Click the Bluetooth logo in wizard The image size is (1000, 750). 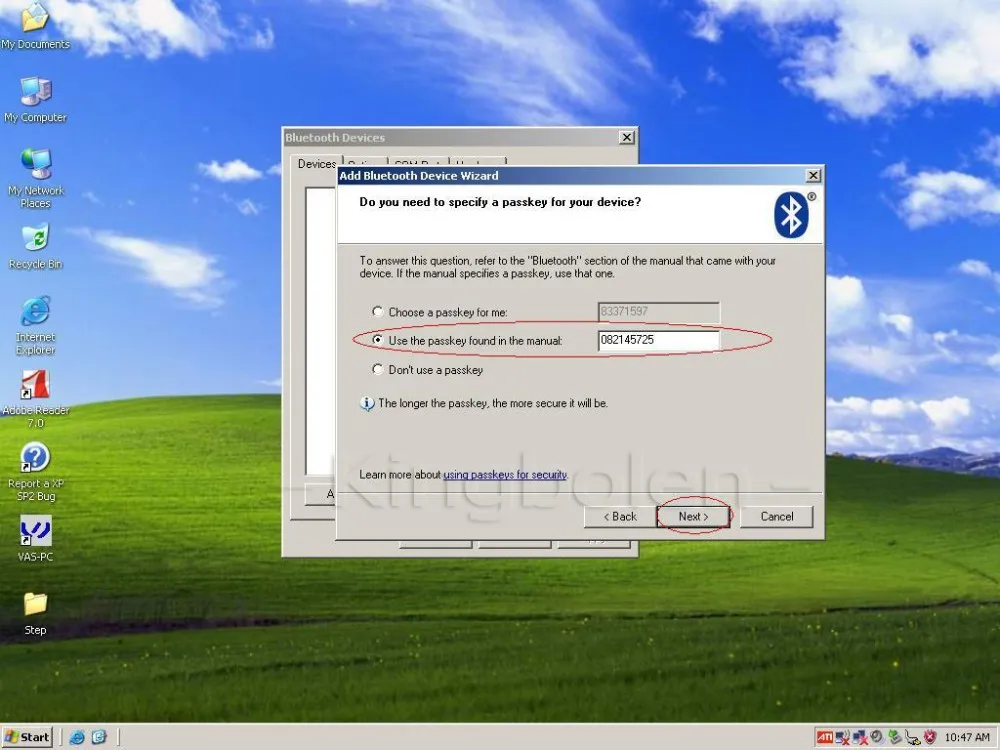click(791, 215)
